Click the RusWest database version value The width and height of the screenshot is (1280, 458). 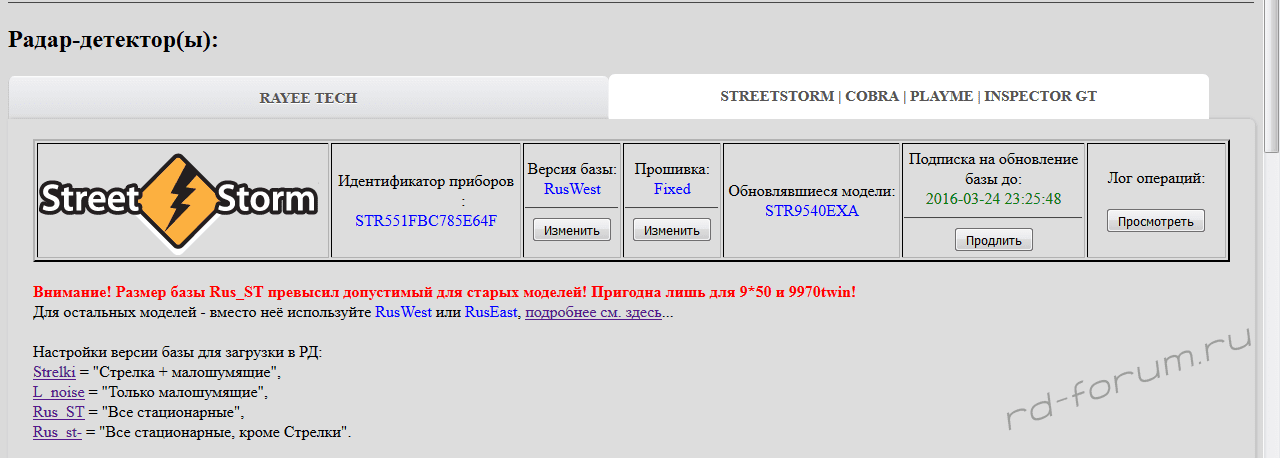[x=572, y=188]
